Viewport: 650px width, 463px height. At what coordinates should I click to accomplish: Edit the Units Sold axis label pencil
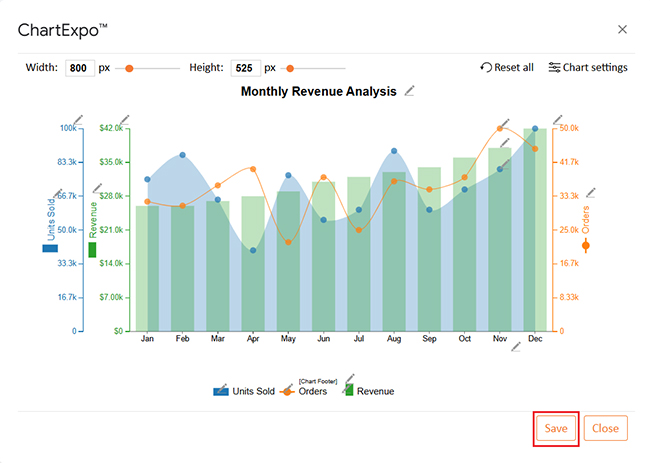tap(58, 192)
